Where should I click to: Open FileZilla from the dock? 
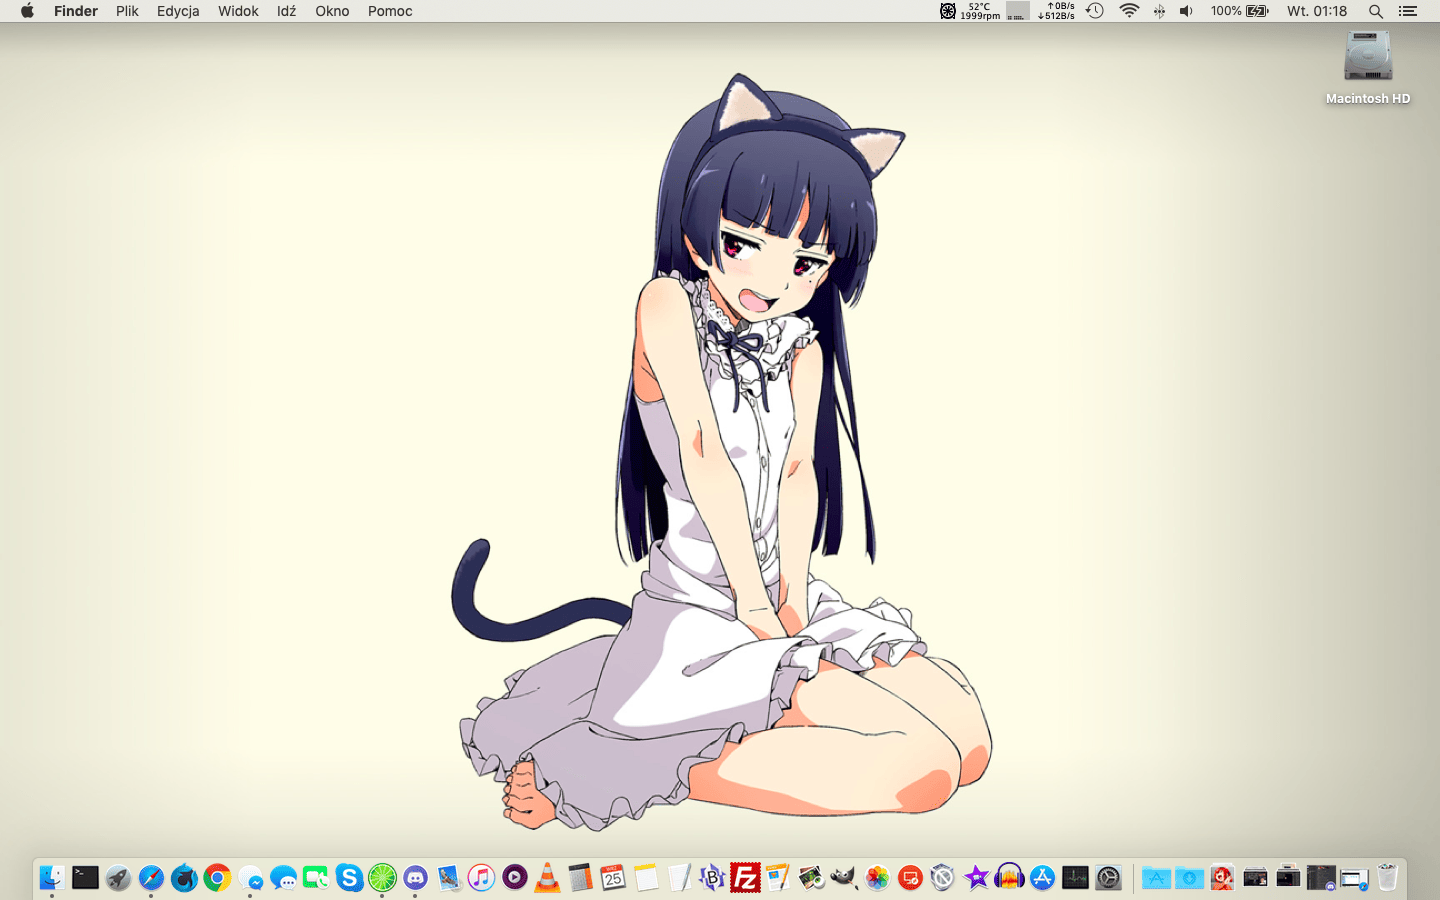pos(745,878)
